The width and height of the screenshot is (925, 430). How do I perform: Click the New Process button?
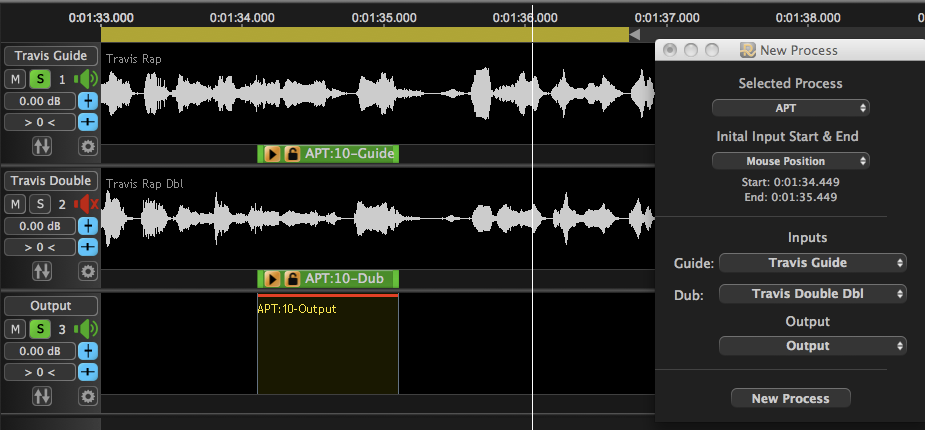tap(791, 398)
